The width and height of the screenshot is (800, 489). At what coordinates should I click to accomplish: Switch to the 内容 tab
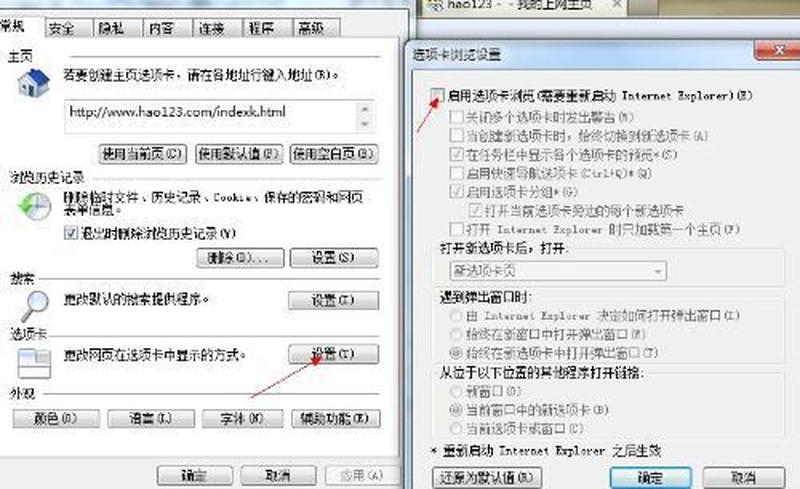click(167, 28)
